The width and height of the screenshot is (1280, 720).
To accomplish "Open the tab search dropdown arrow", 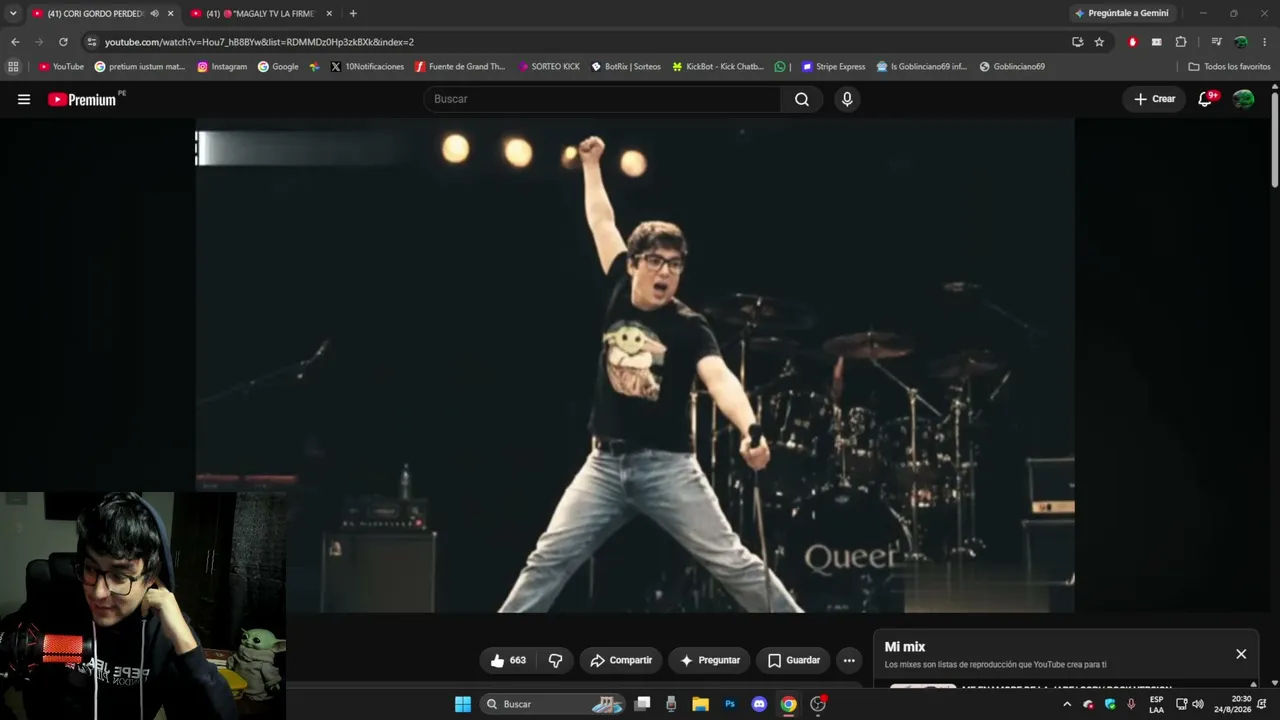I will click(x=13, y=13).
